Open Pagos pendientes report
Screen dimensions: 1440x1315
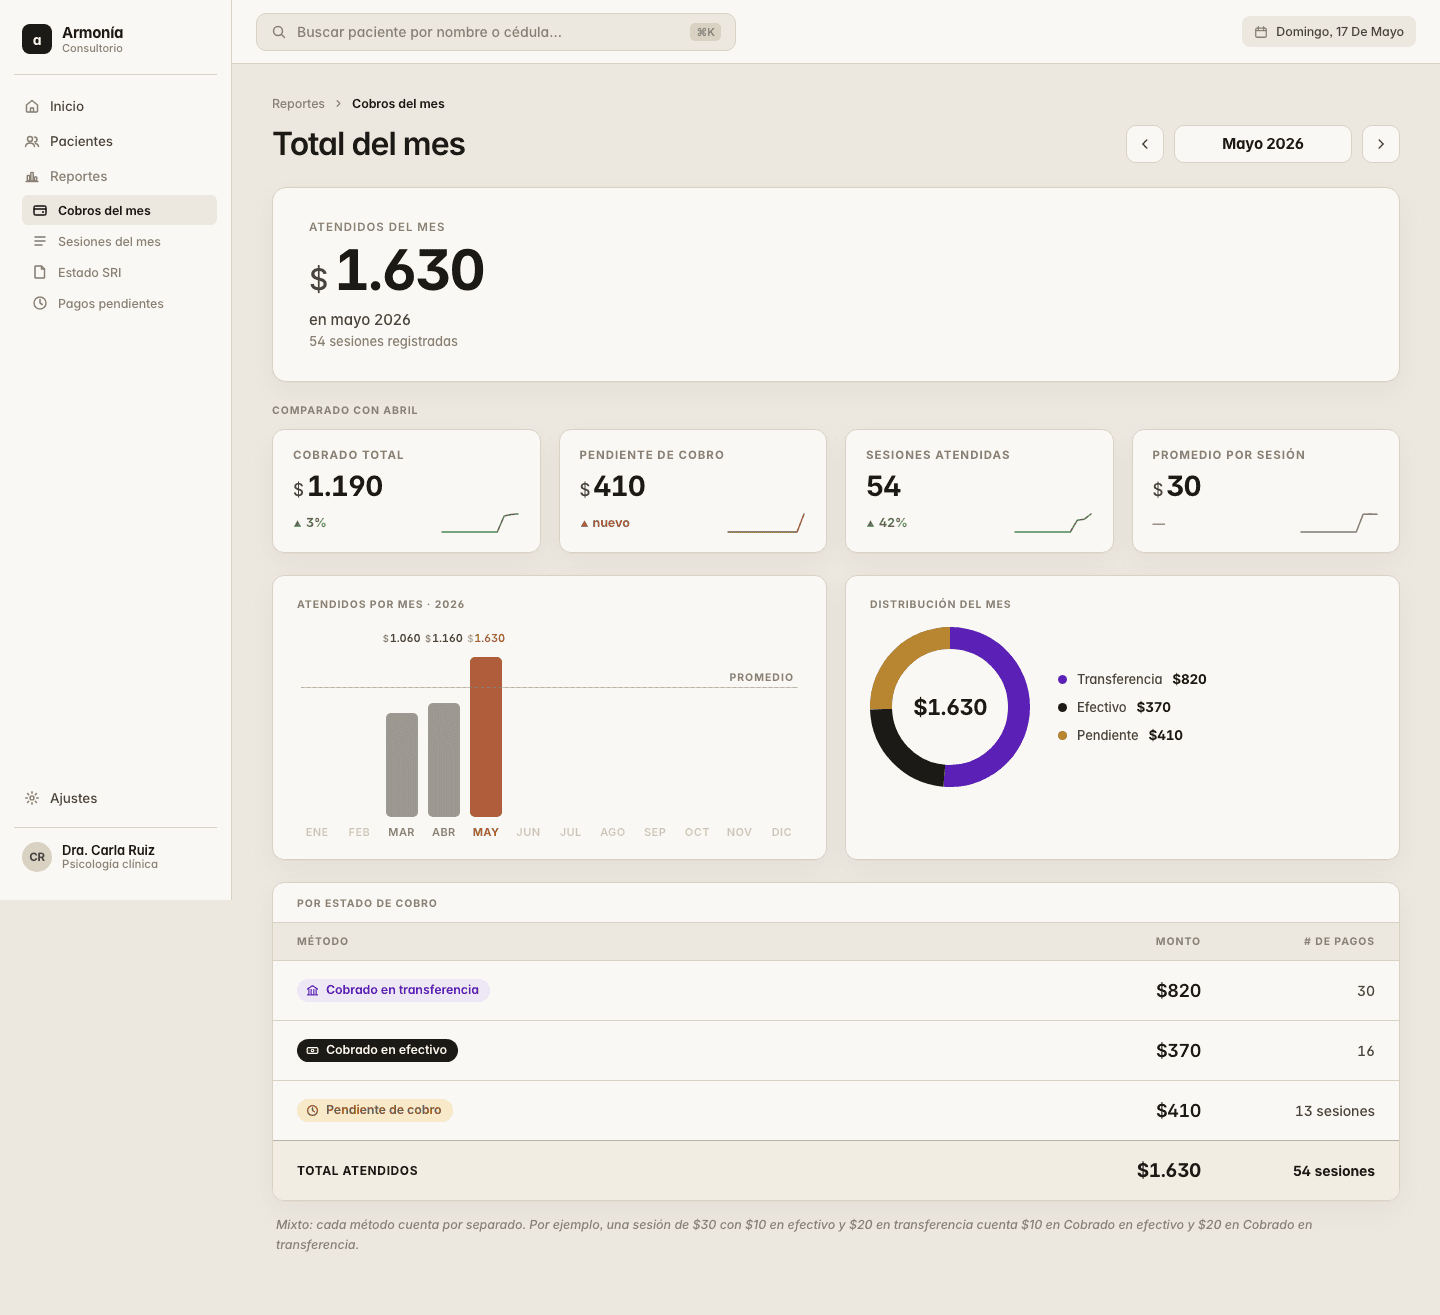click(x=119, y=303)
